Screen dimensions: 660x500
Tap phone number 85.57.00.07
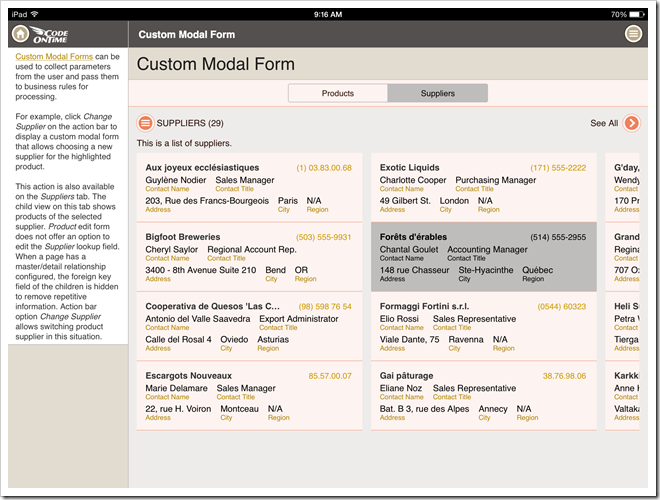coord(330,376)
